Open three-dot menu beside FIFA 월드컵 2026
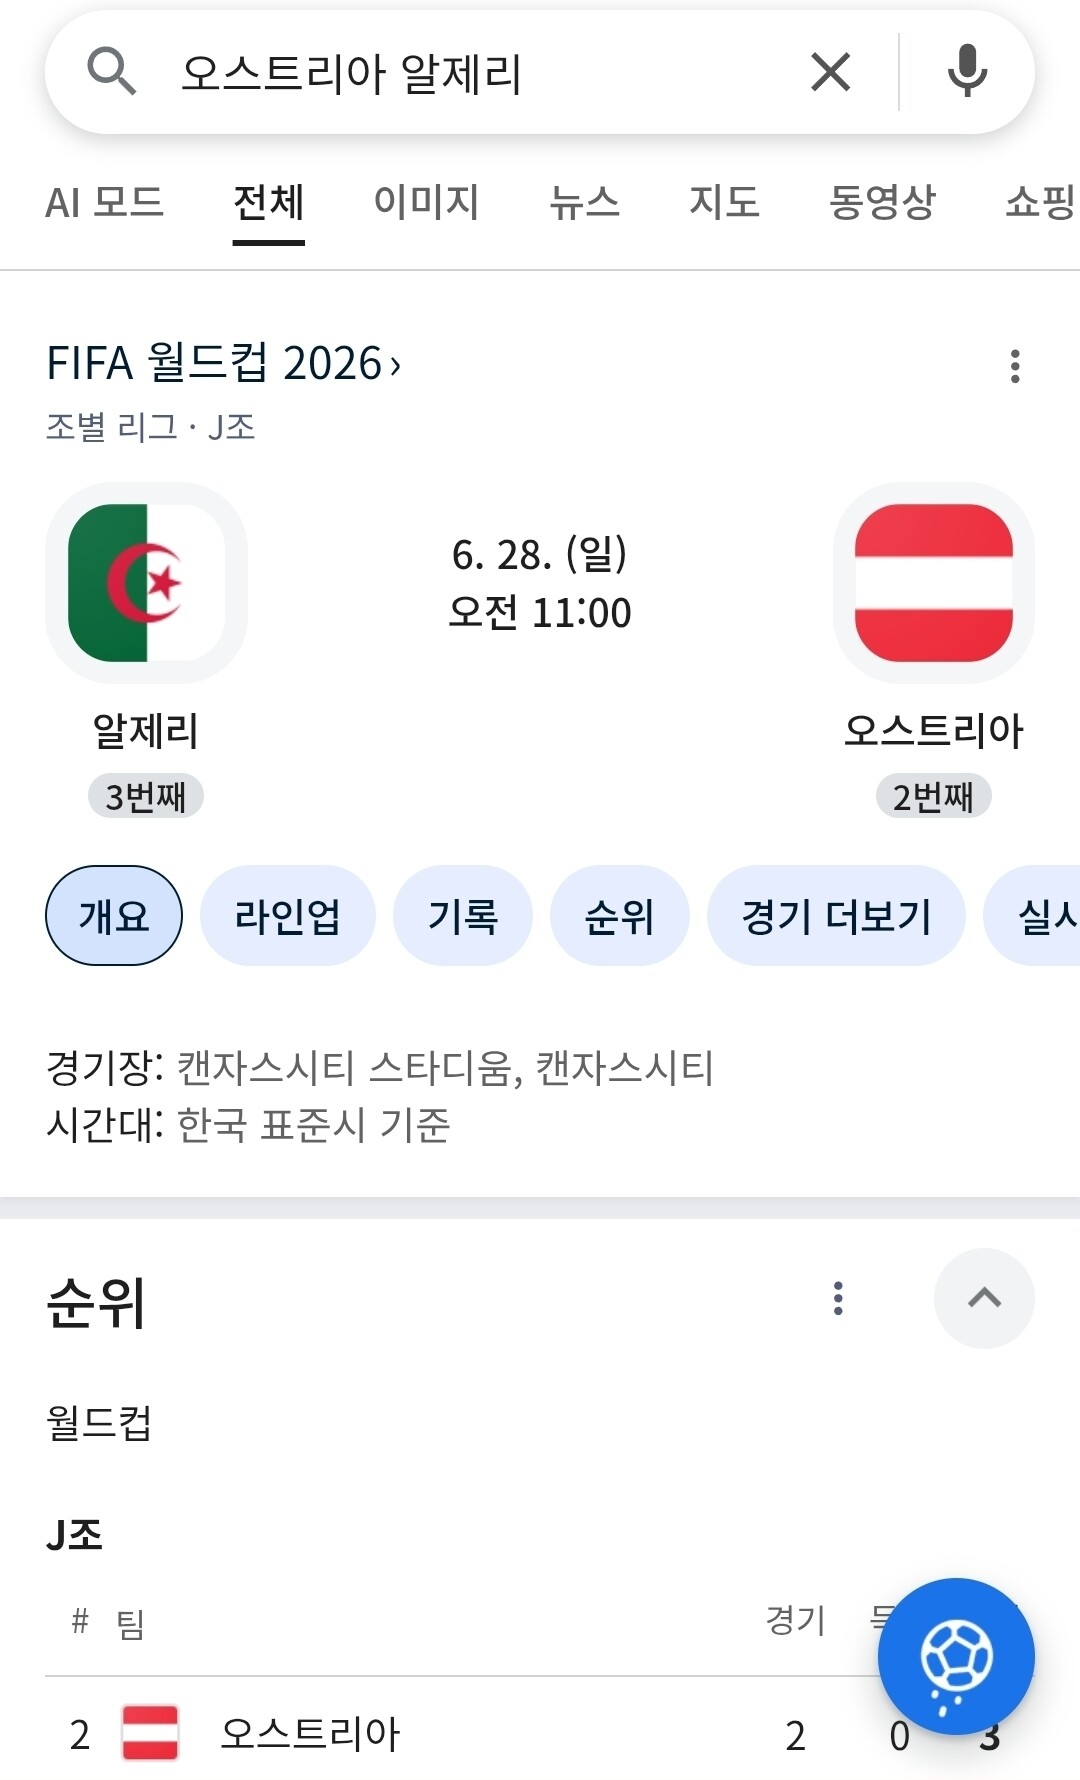Image resolution: width=1080 pixels, height=1780 pixels. pos(1015,366)
